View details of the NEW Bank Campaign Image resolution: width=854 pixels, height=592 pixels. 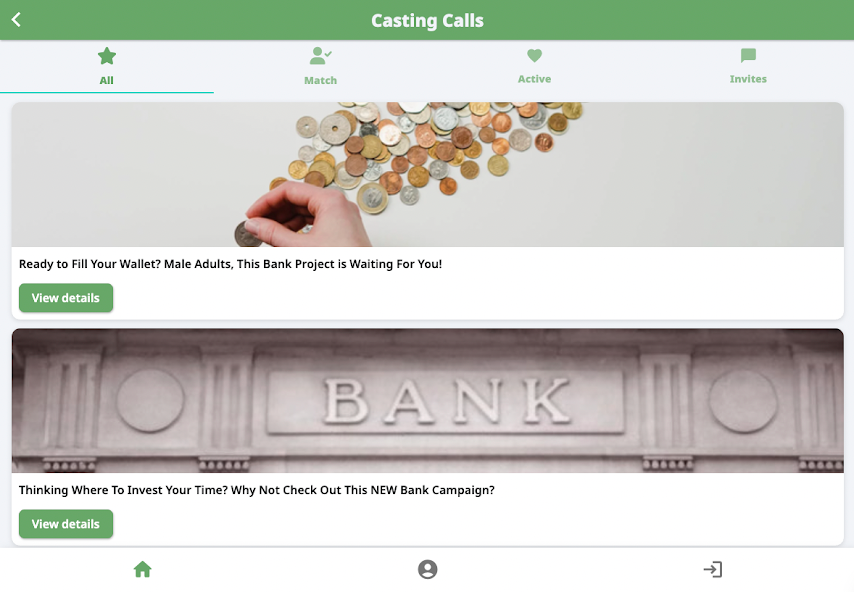point(66,524)
